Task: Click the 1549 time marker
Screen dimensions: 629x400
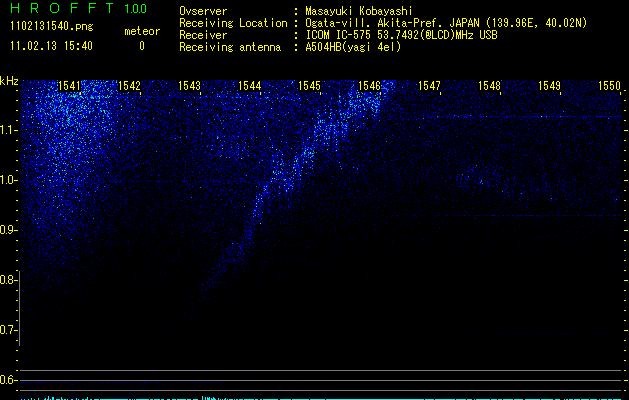Action: [x=549, y=86]
